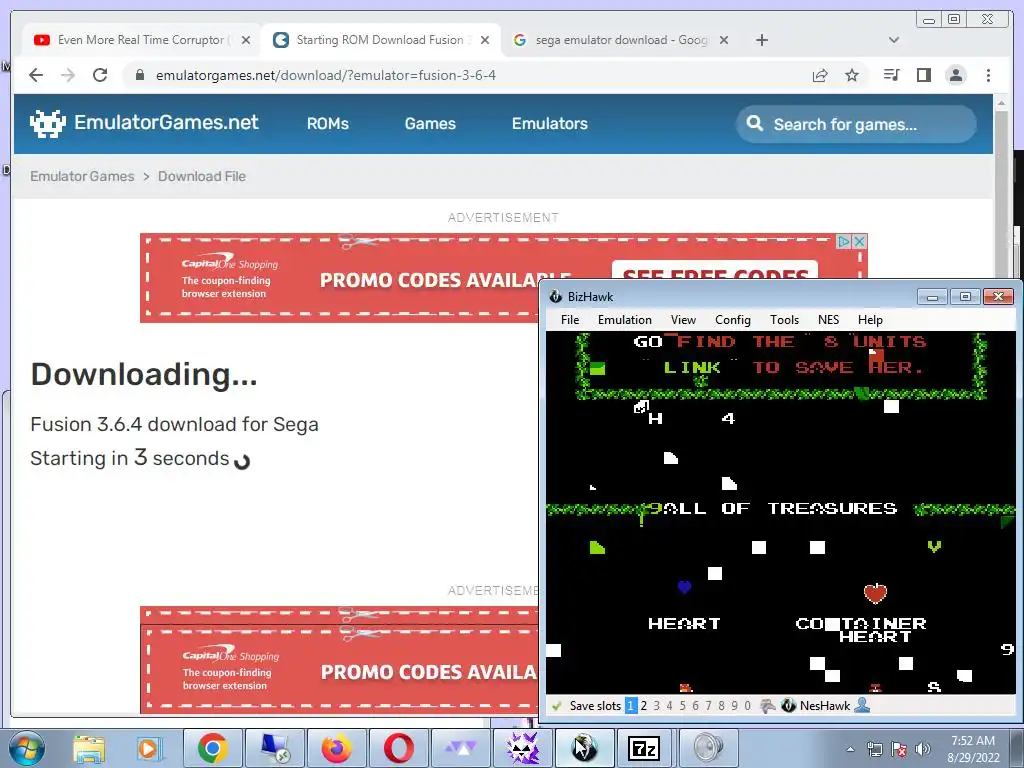
Task: Open Firefox from the taskbar
Action: tap(337, 748)
